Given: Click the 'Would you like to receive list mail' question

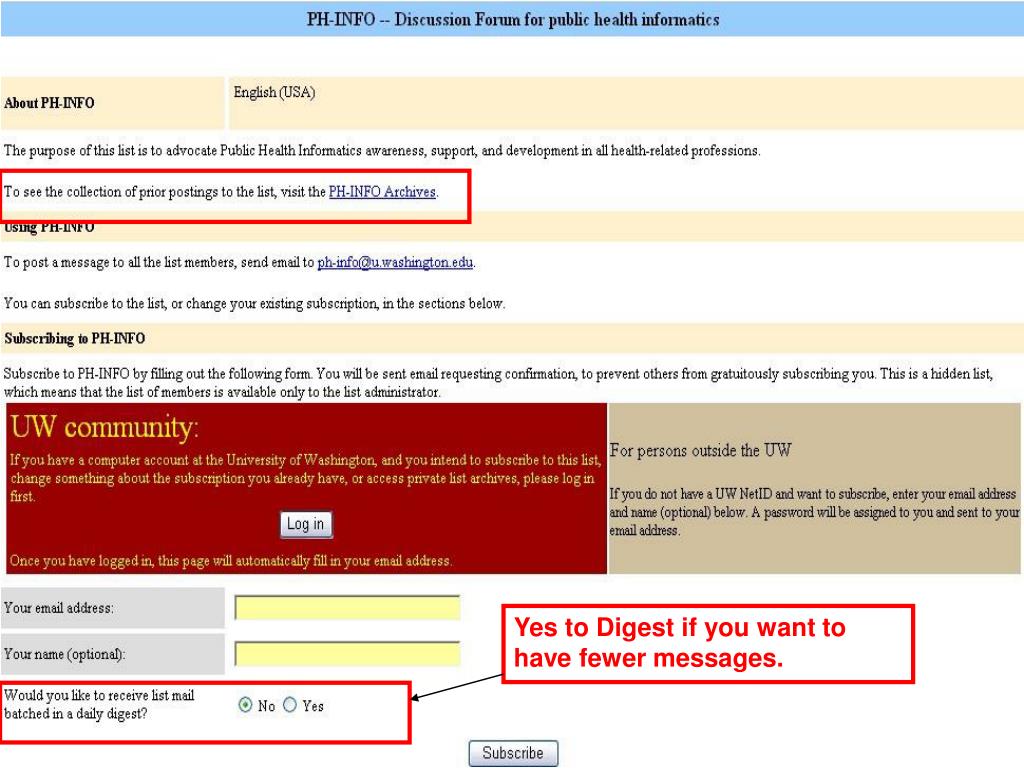Looking at the screenshot, I should pos(99,705).
